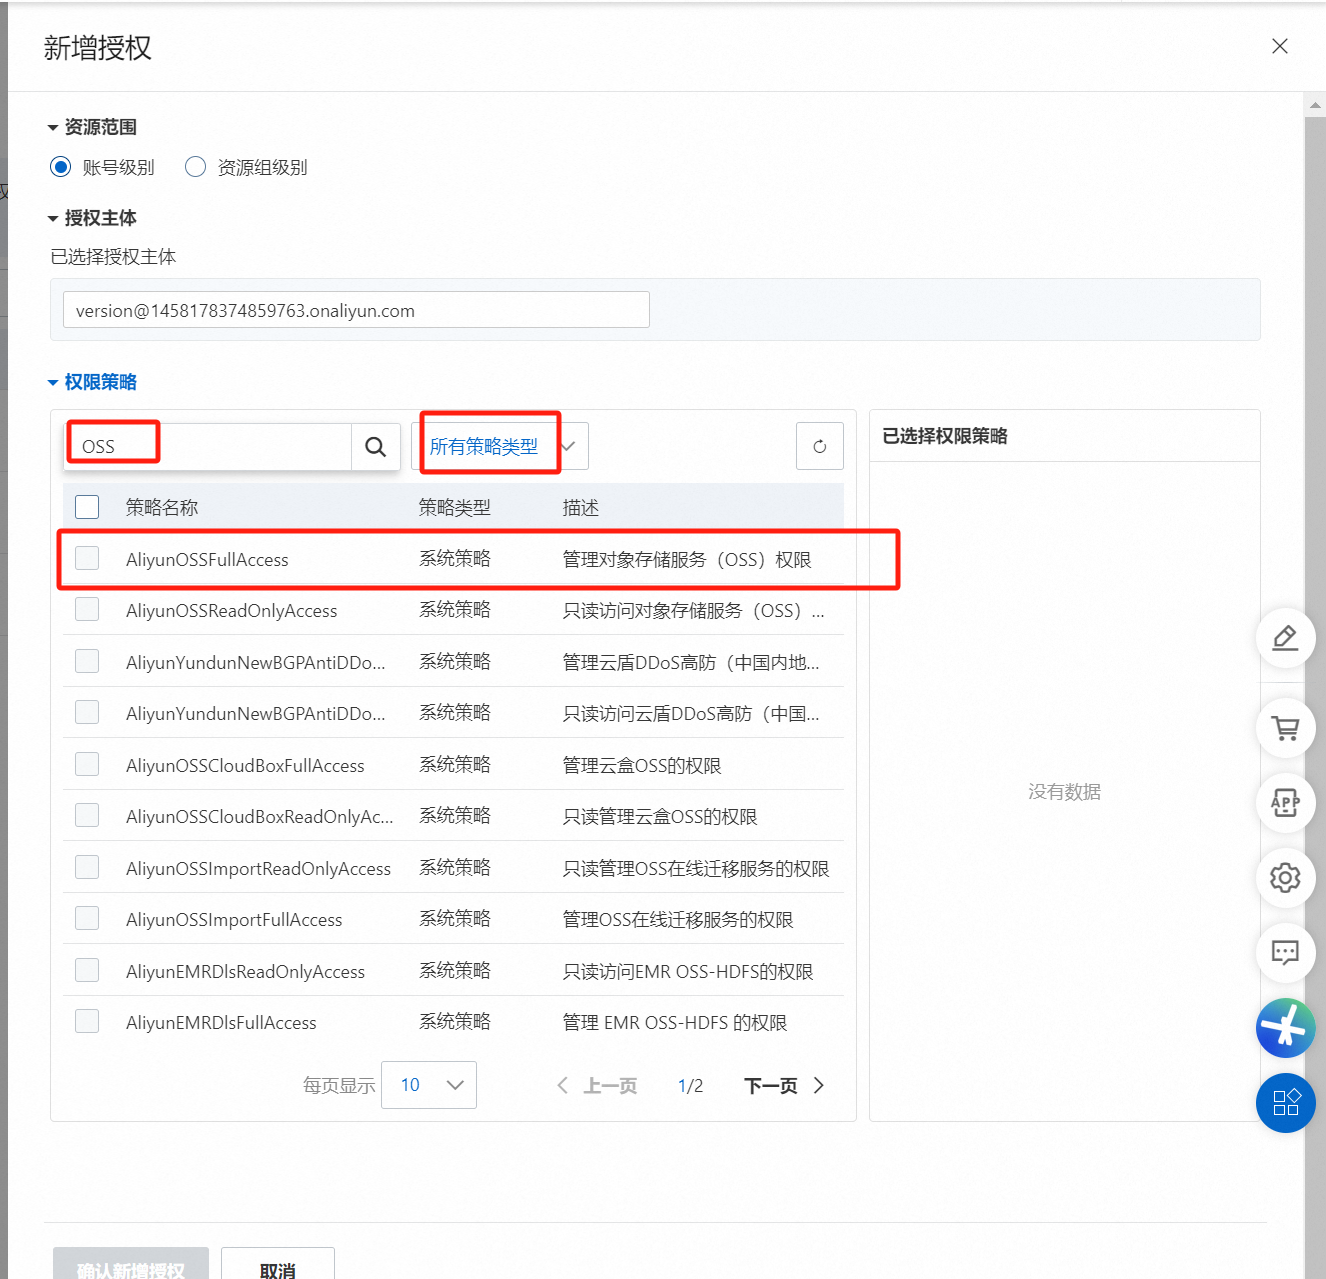Open the settings gear floating icon
The height and width of the screenshot is (1279, 1326).
tap(1285, 878)
